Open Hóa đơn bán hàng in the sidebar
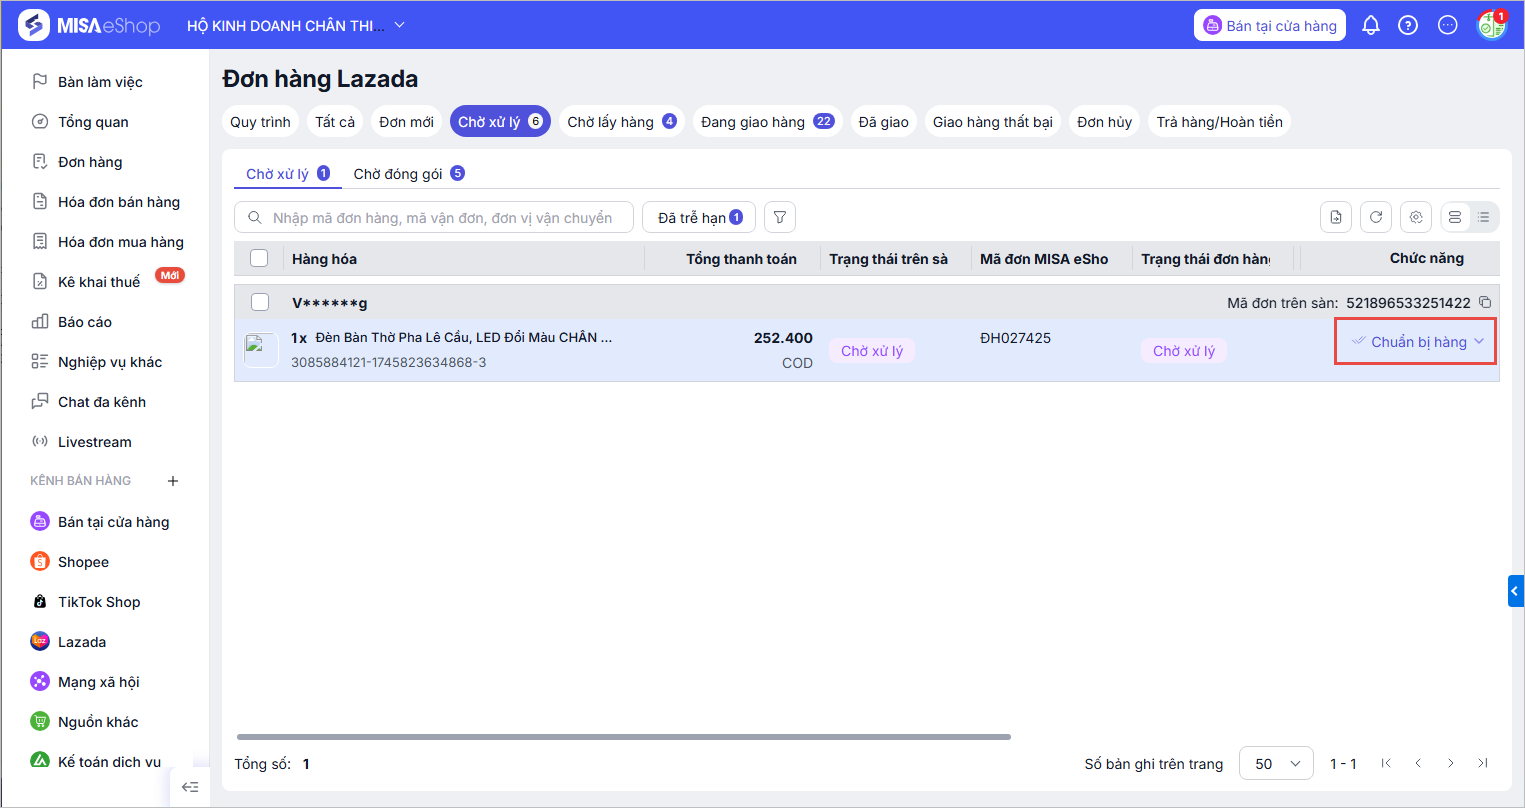1525x808 pixels. coord(105,202)
